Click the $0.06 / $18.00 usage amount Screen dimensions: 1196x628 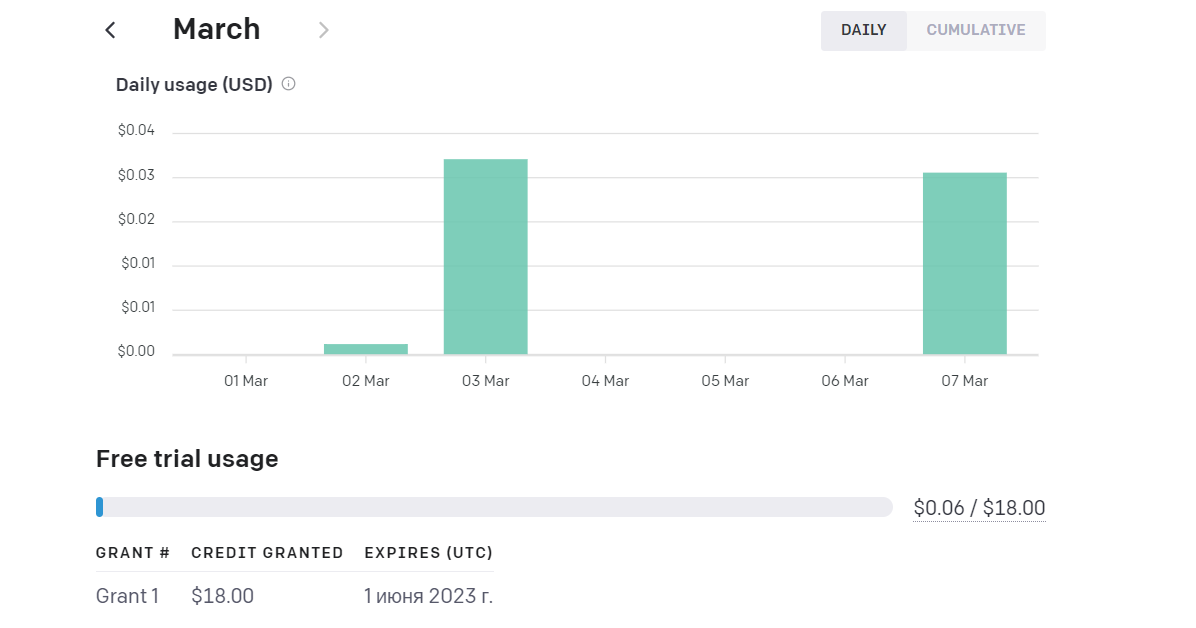[979, 508]
